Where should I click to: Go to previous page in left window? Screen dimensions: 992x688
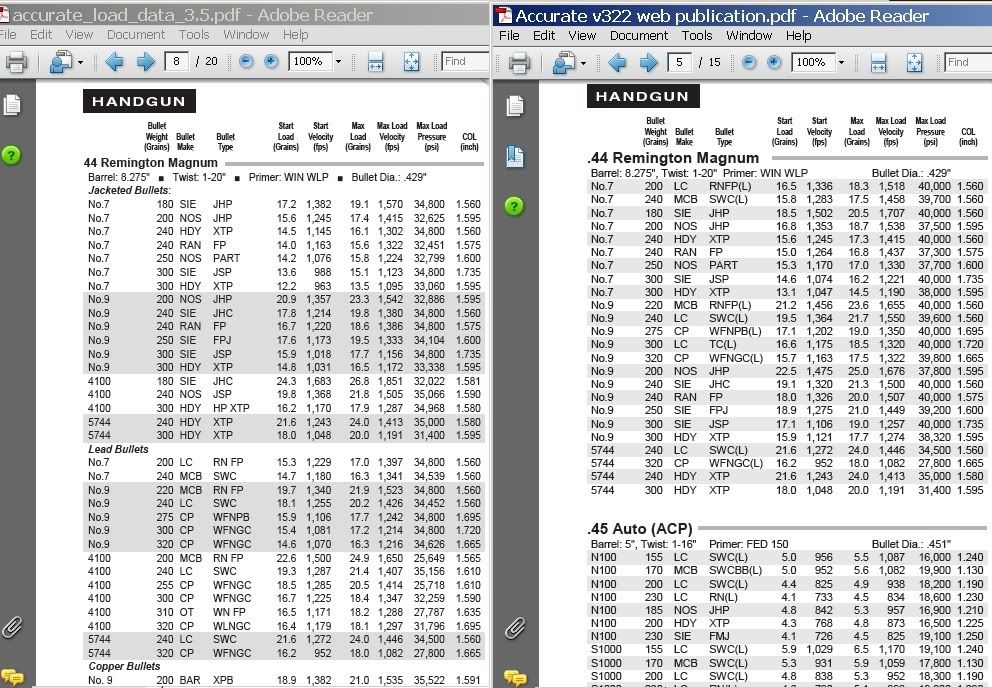[x=115, y=61]
